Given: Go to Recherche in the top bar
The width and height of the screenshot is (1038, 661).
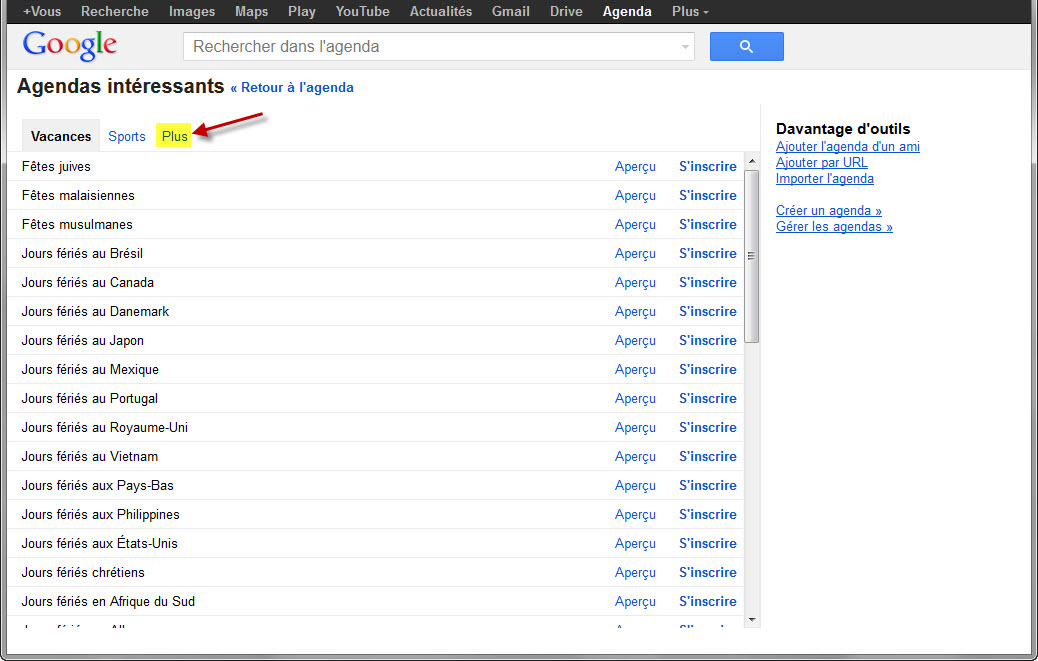Looking at the screenshot, I should pos(115,11).
